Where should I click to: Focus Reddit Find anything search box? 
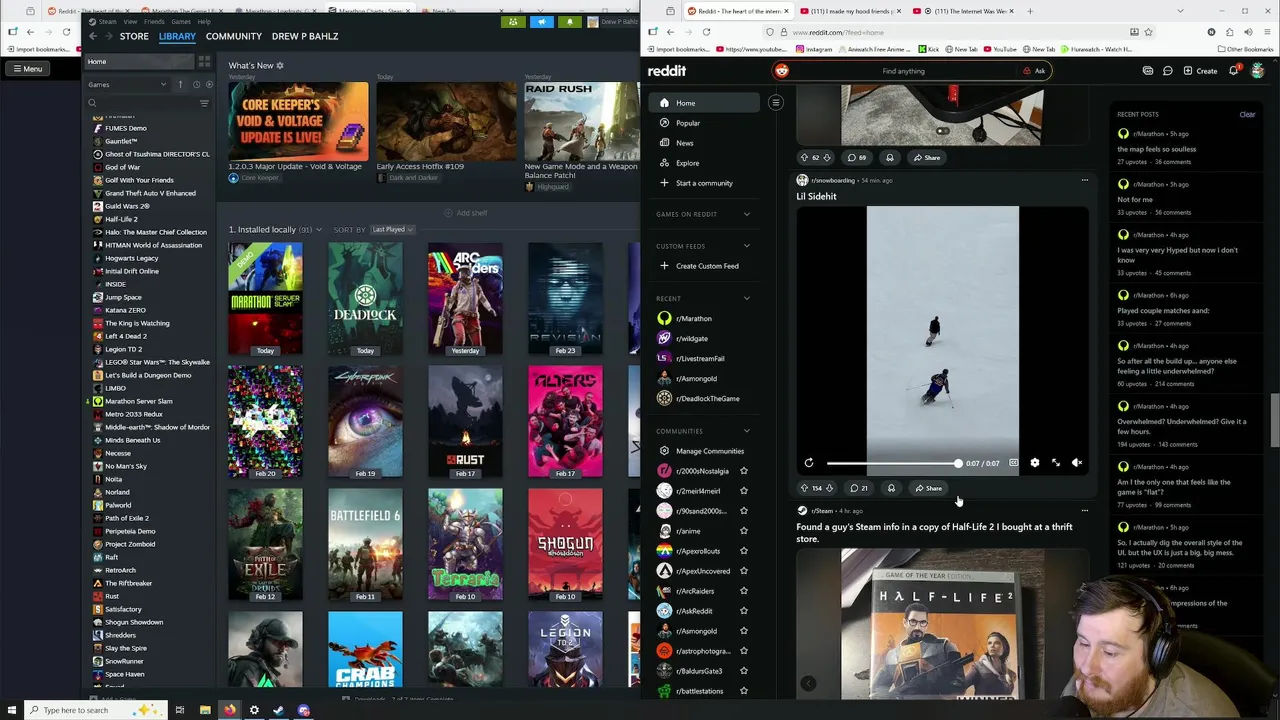coord(904,71)
